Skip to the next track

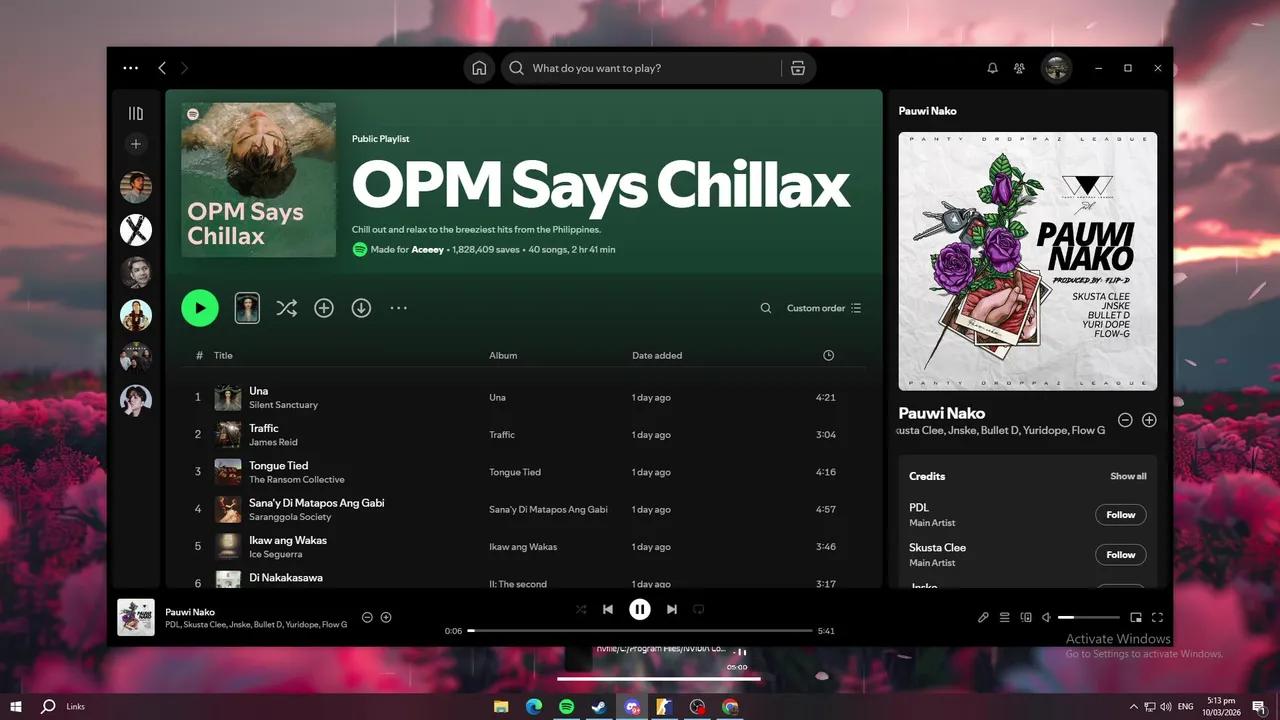672,609
